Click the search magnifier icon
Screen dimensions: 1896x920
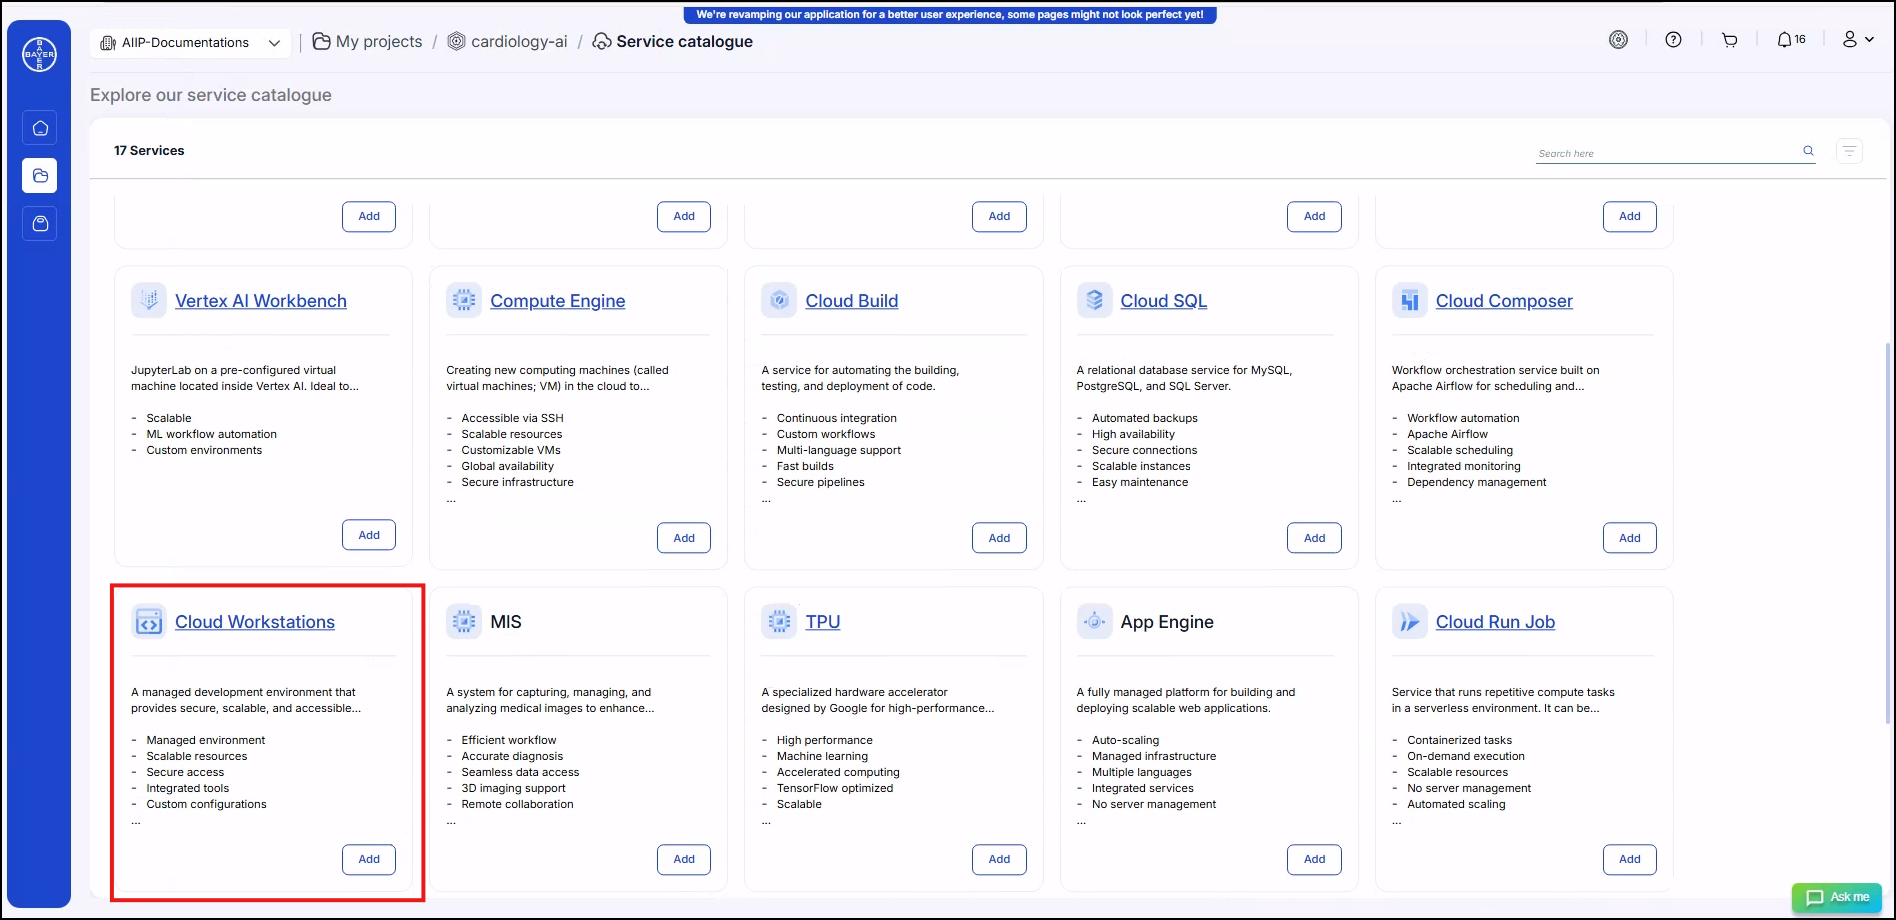click(x=1808, y=151)
